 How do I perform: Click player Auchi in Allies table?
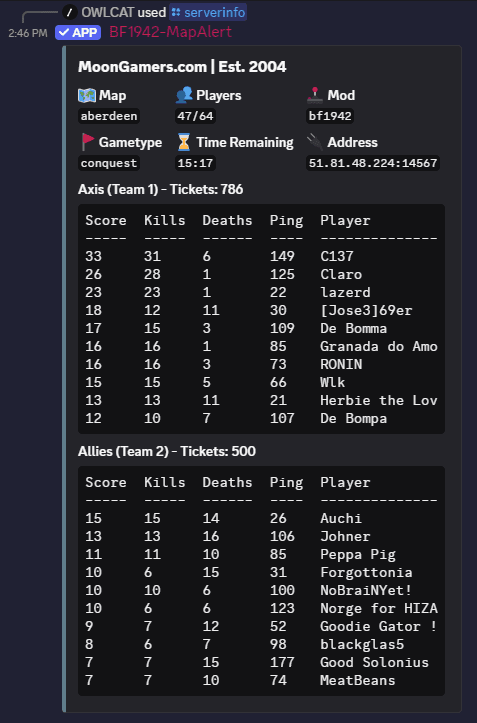click(341, 518)
